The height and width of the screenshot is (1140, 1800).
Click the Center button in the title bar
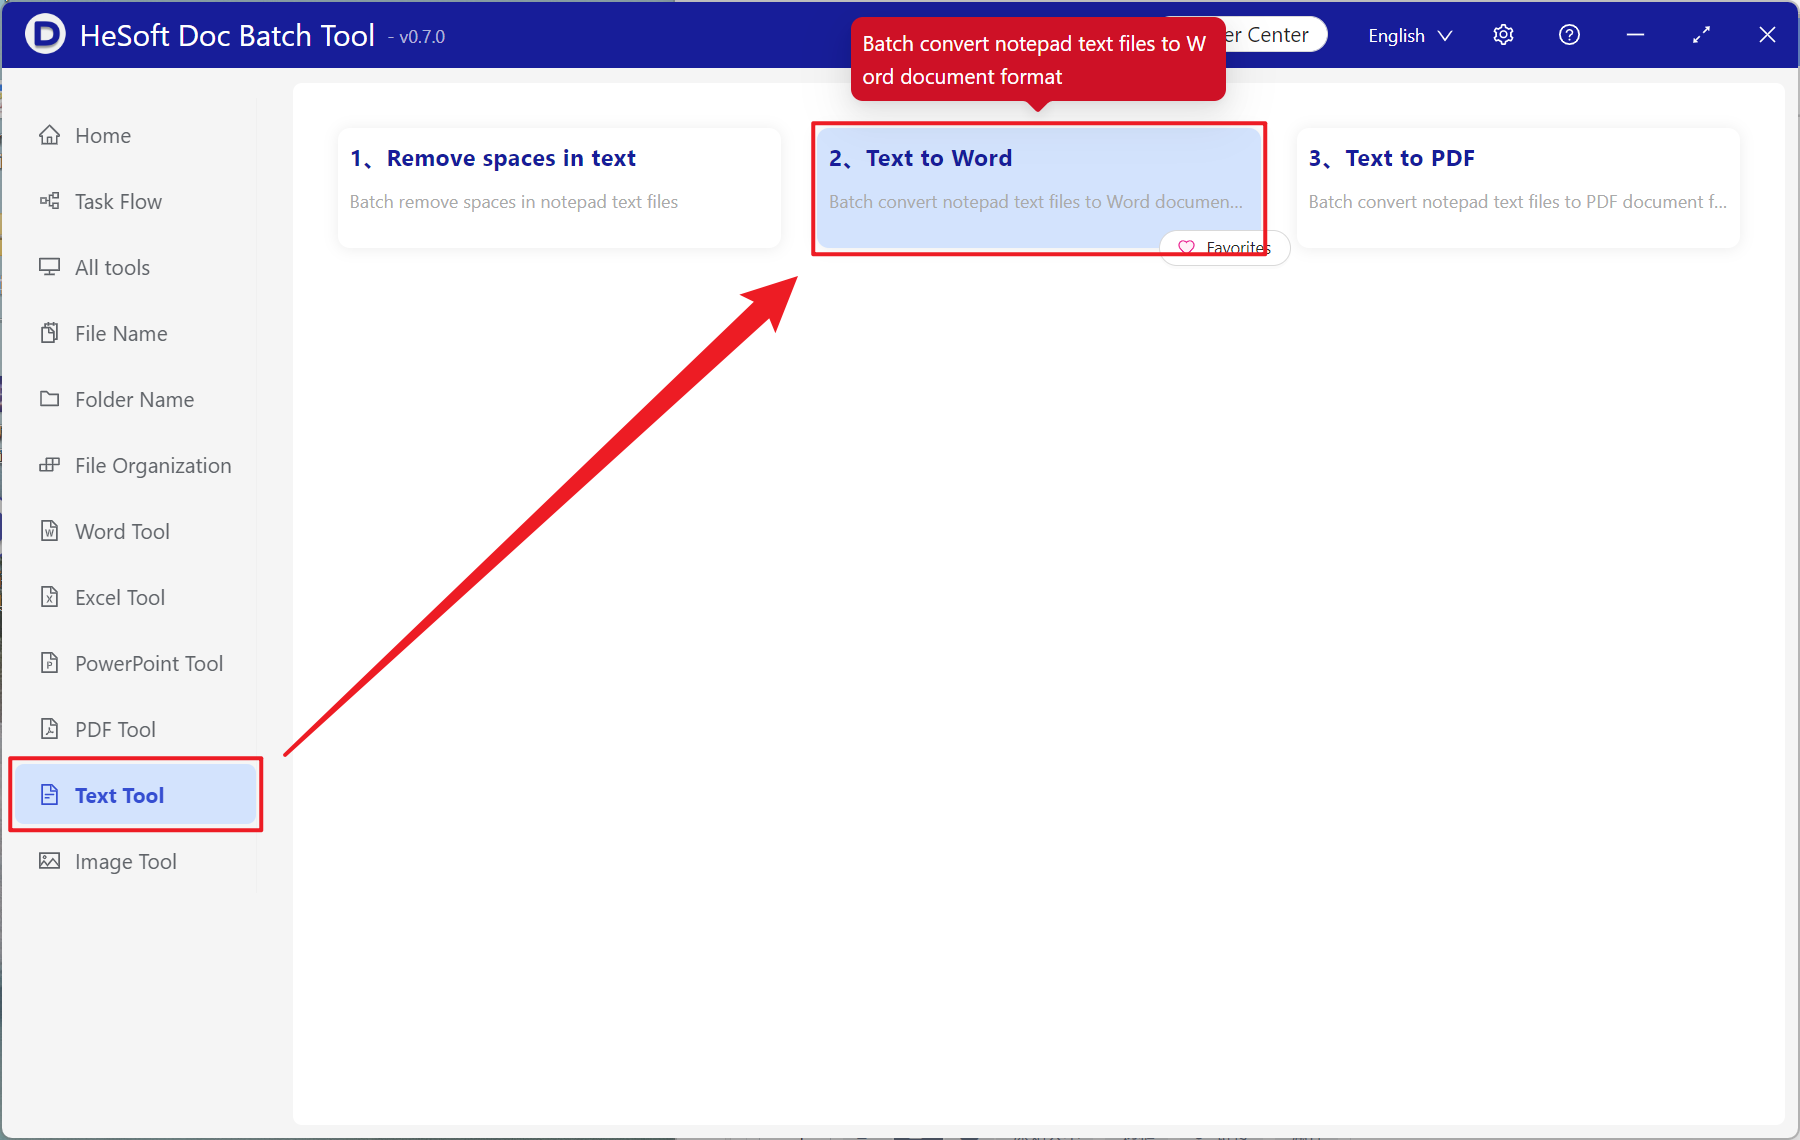(x=1275, y=35)
